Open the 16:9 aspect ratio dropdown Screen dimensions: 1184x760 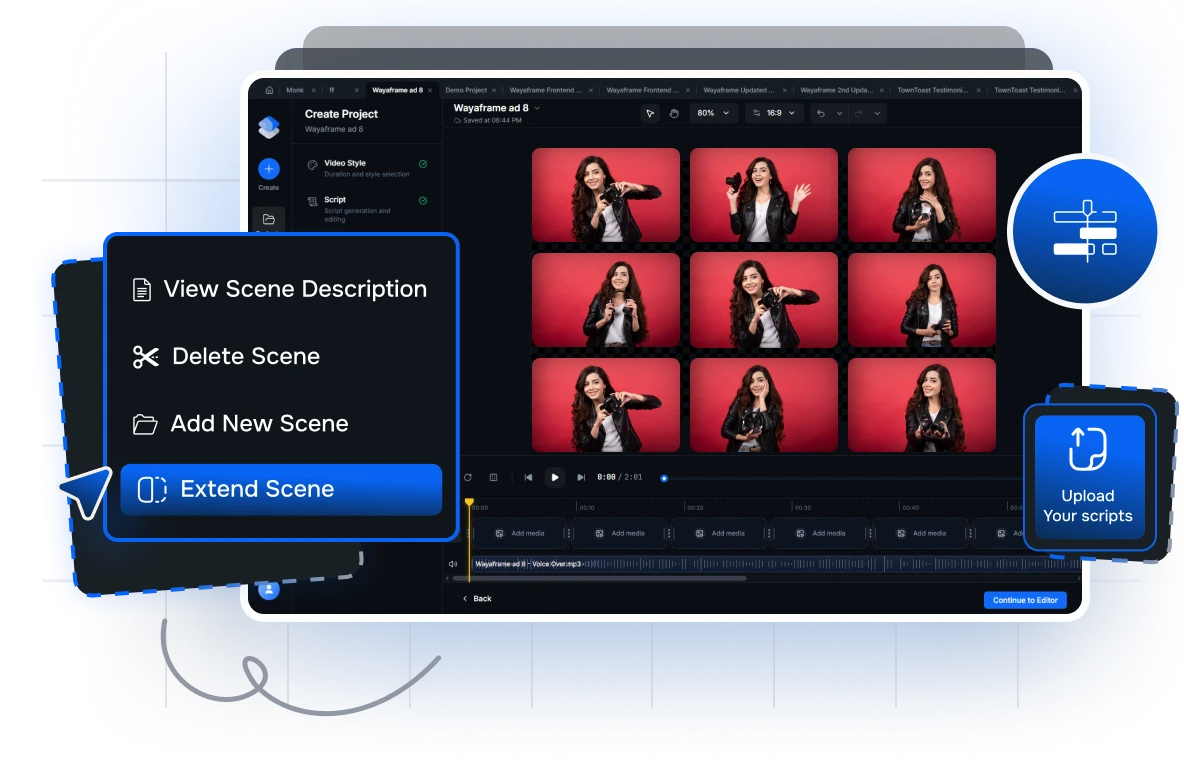coord(775,113)
